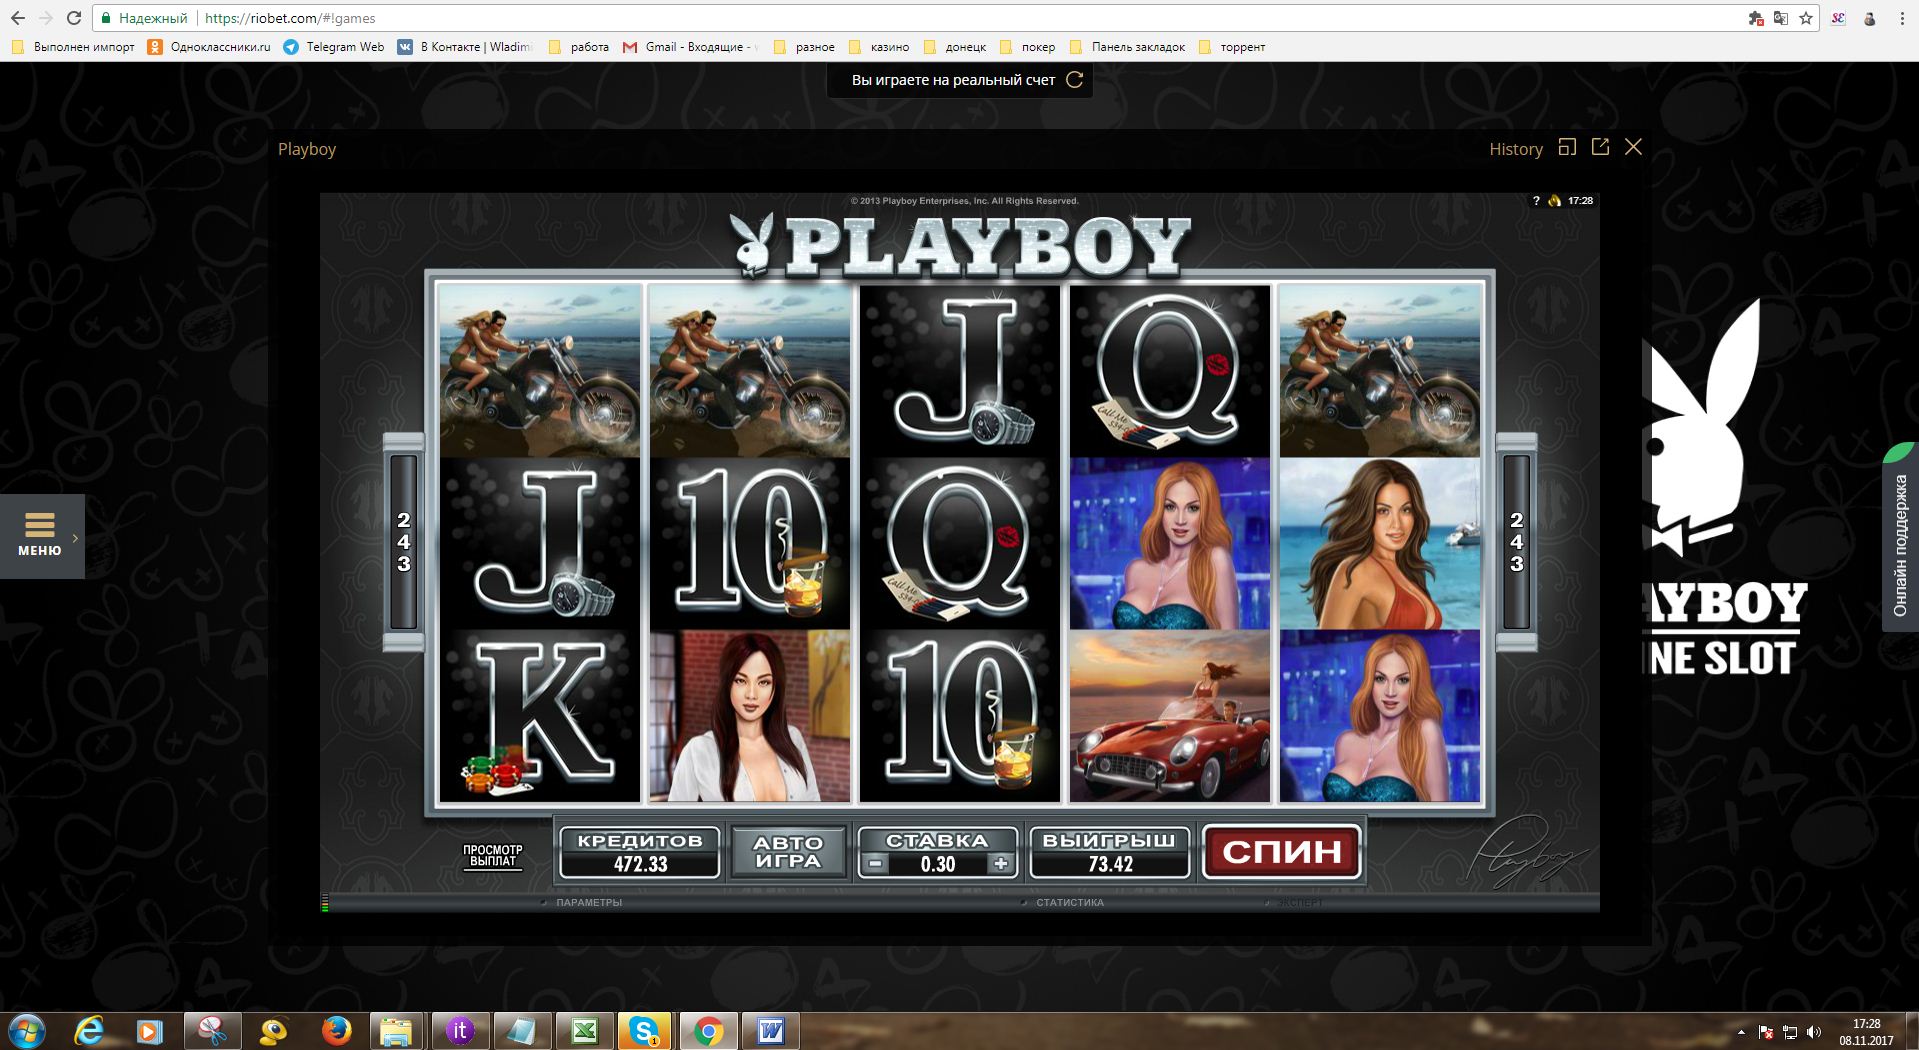Click the browser back arrow

[x=18, y=18]
